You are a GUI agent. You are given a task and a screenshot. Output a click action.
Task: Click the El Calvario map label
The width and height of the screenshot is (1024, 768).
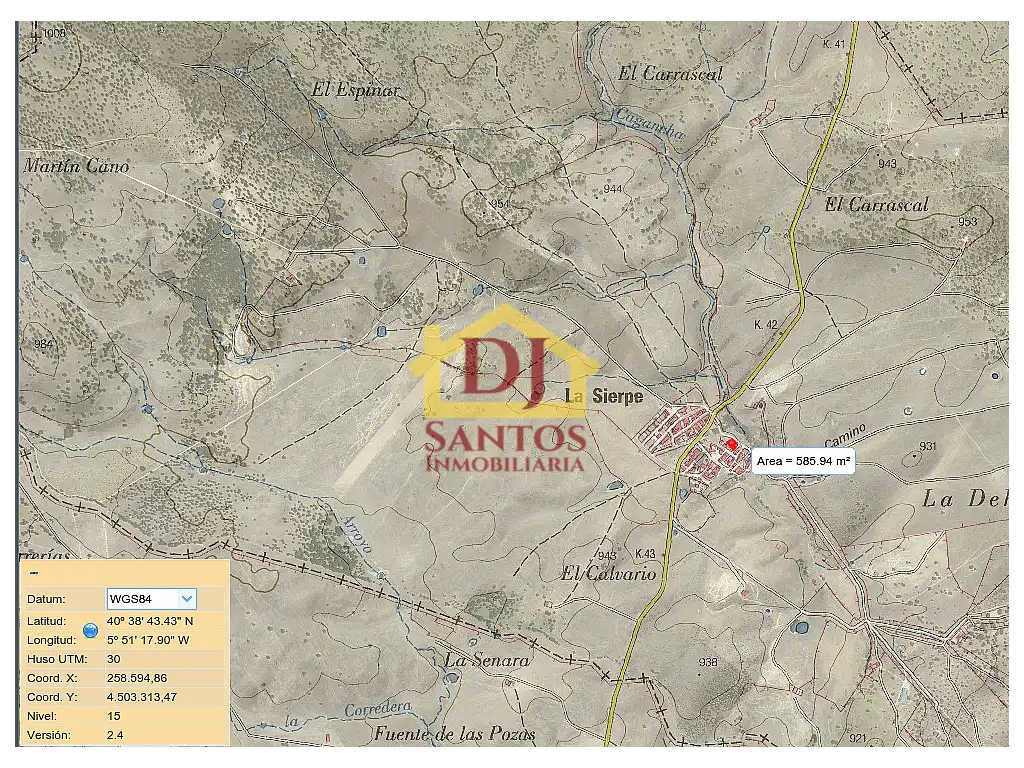(609, 573)
